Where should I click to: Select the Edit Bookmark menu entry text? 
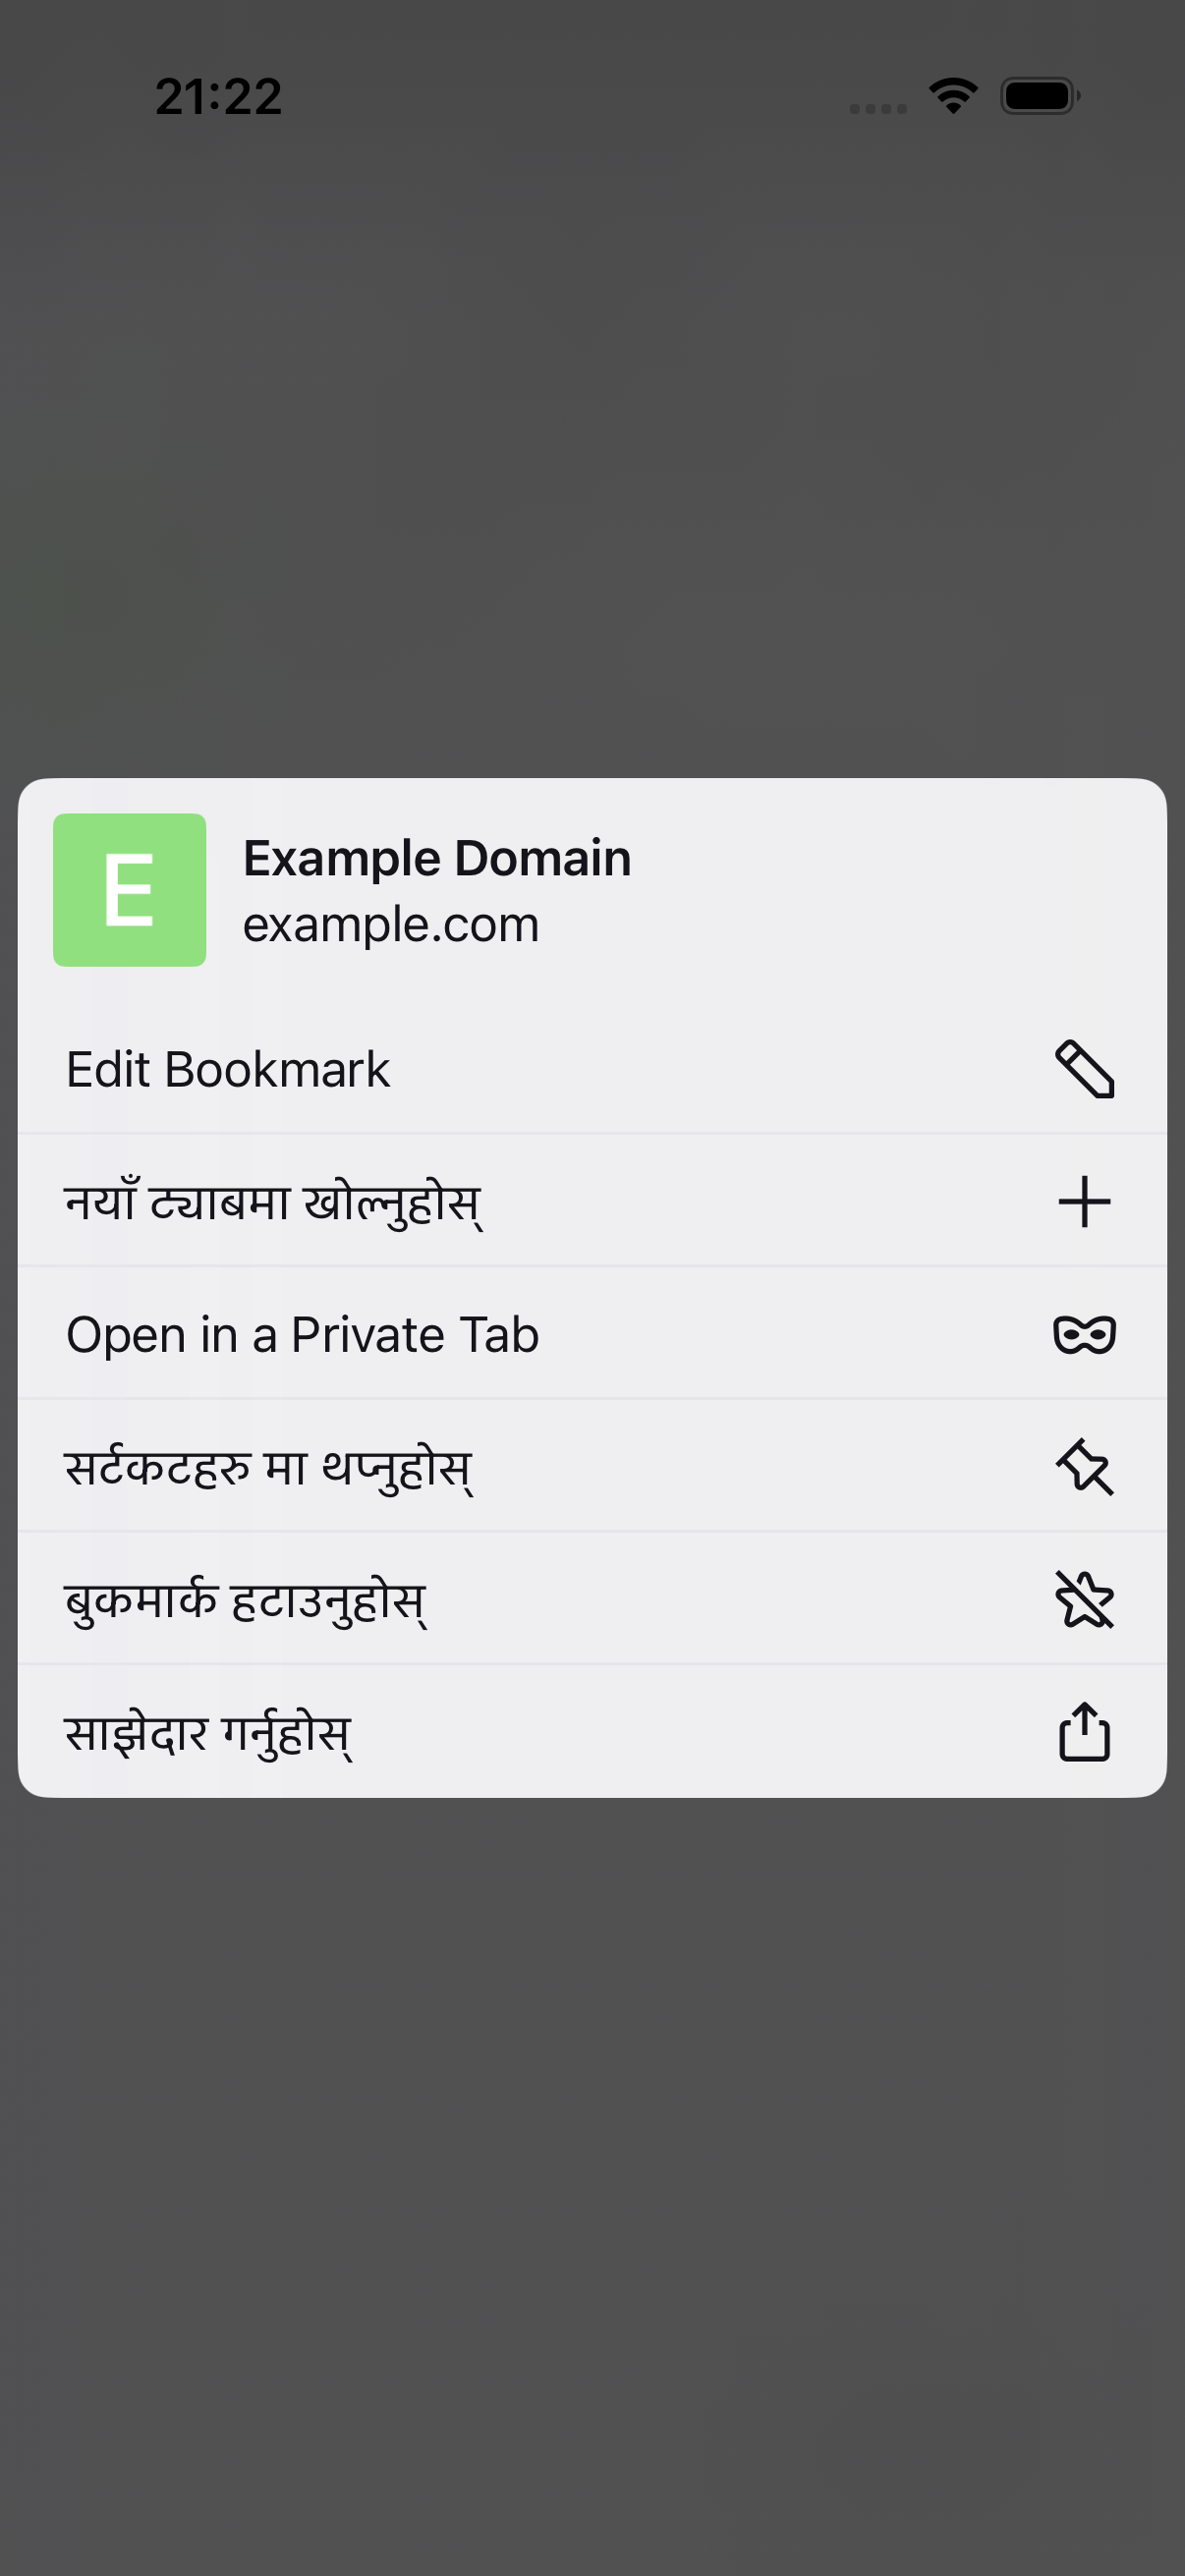(228, 1069)
